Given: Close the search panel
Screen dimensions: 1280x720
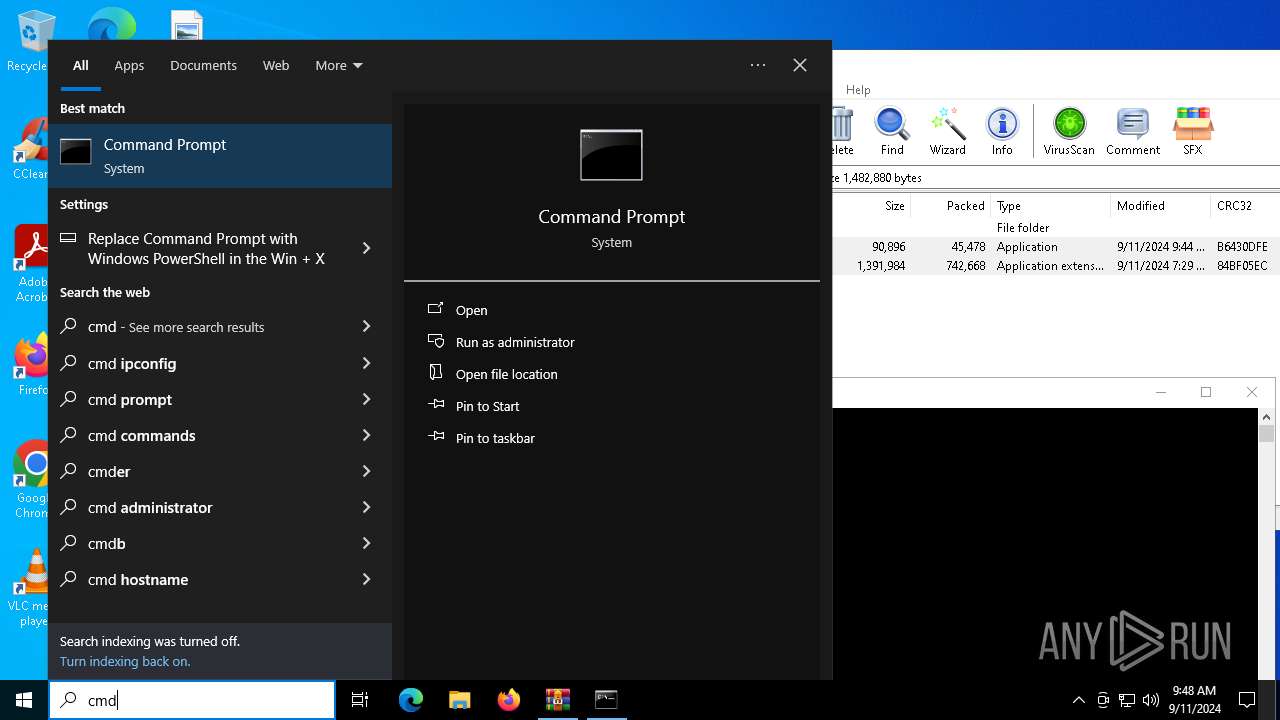Looking at the screenshot, I should (800, 65).
